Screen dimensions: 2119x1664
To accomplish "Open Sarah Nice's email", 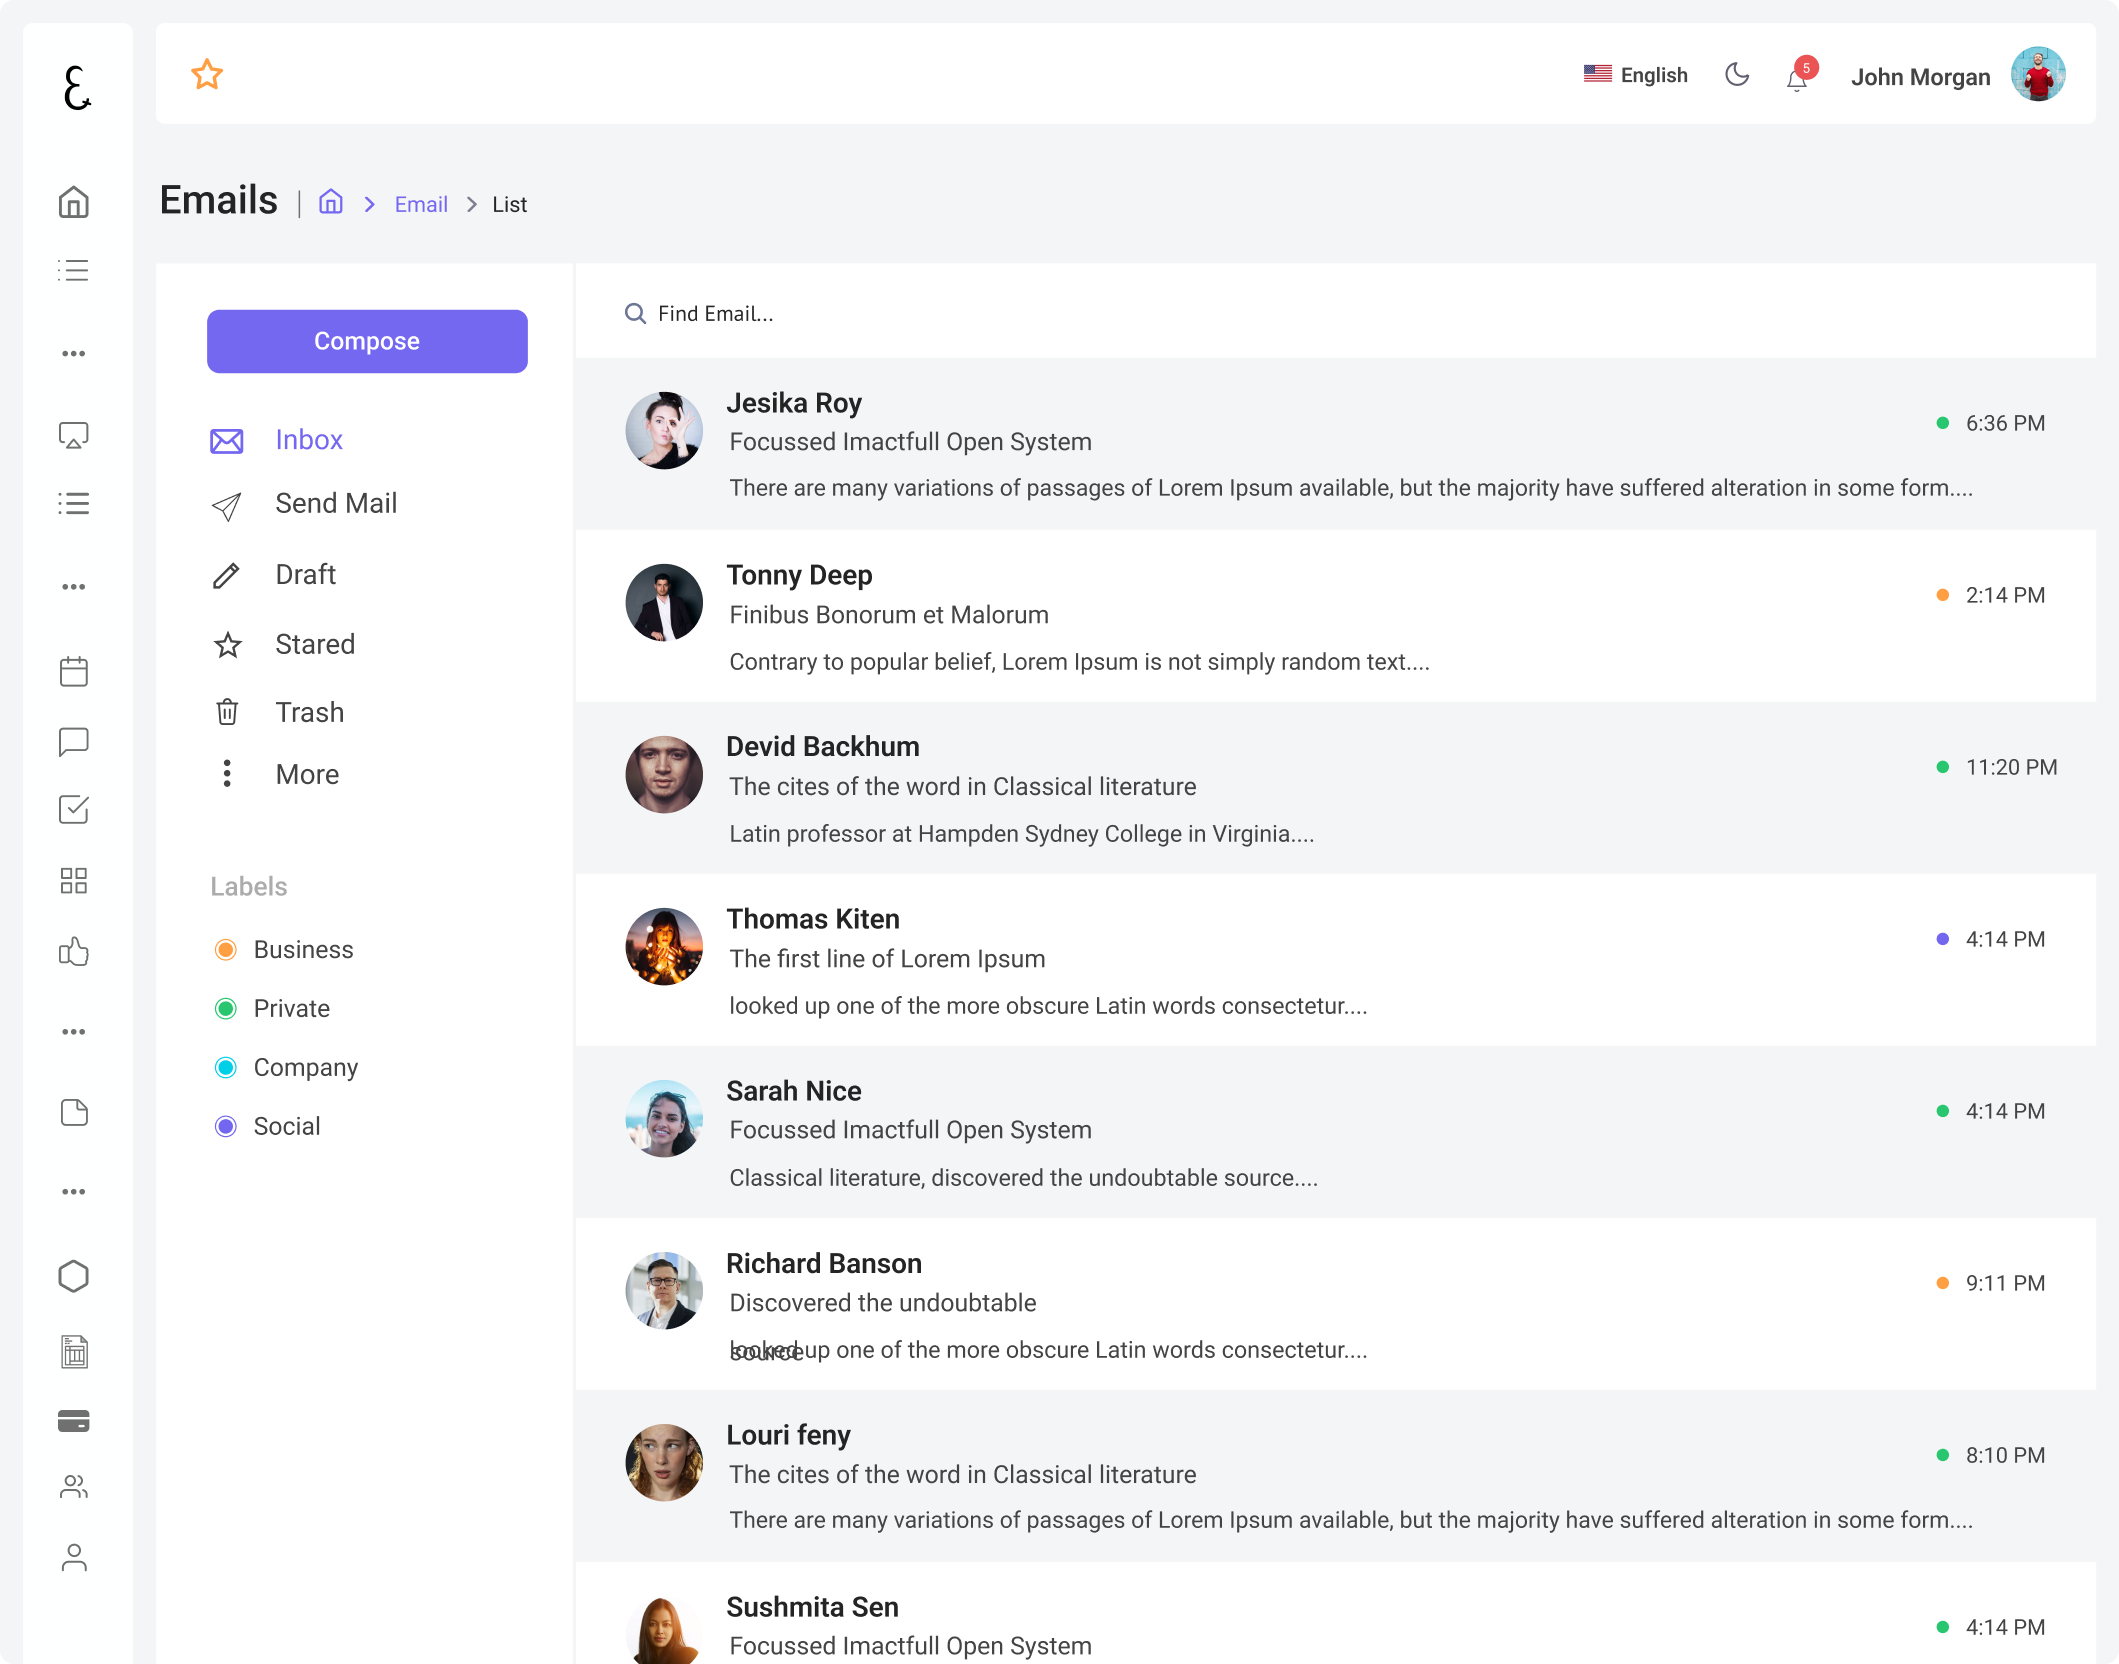I will tap(1335, 1132).
